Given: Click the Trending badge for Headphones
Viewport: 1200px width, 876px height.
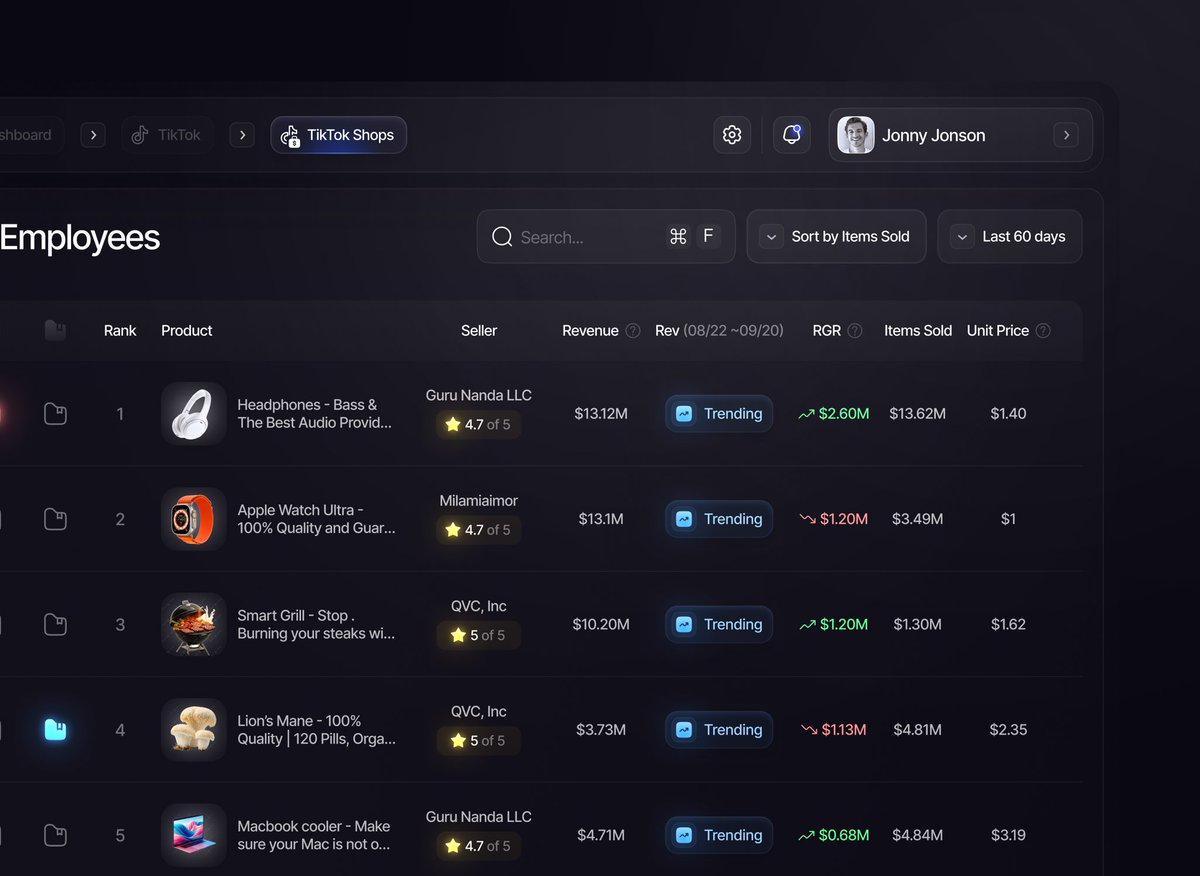Looking at the screenshot, I should 719,414.
